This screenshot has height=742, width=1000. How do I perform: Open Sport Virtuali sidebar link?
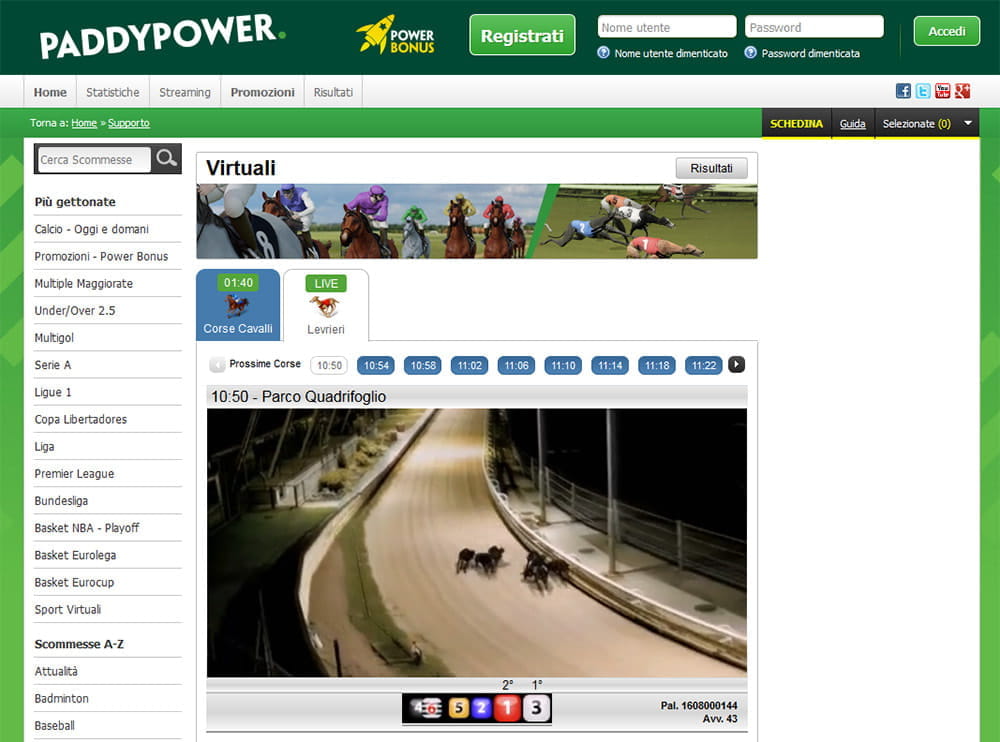(x=68, y=609)
